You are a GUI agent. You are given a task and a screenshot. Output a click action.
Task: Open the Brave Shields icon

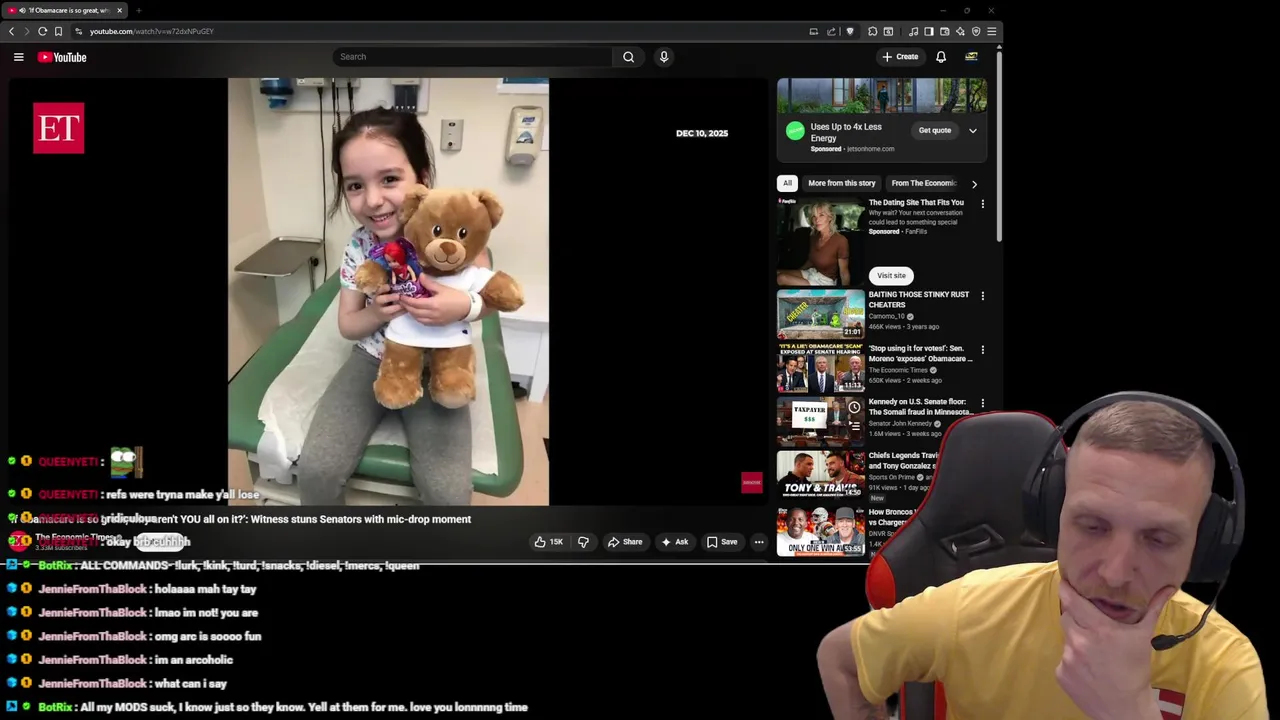tap(850, 31)
